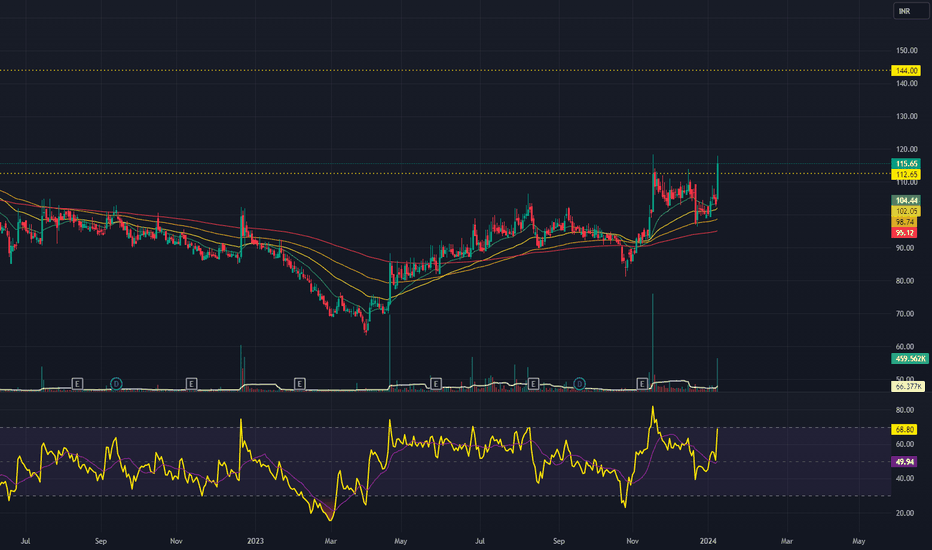Click the 70.00 price axis value
Screen dimensions: 932x550
coord(905,314)
